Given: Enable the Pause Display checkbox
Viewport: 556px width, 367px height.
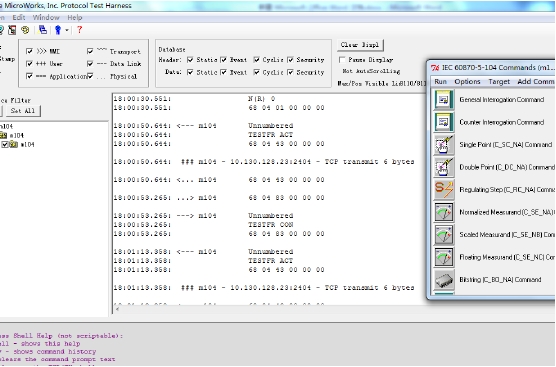Looking at the screenshot, I should click(342, 60).
